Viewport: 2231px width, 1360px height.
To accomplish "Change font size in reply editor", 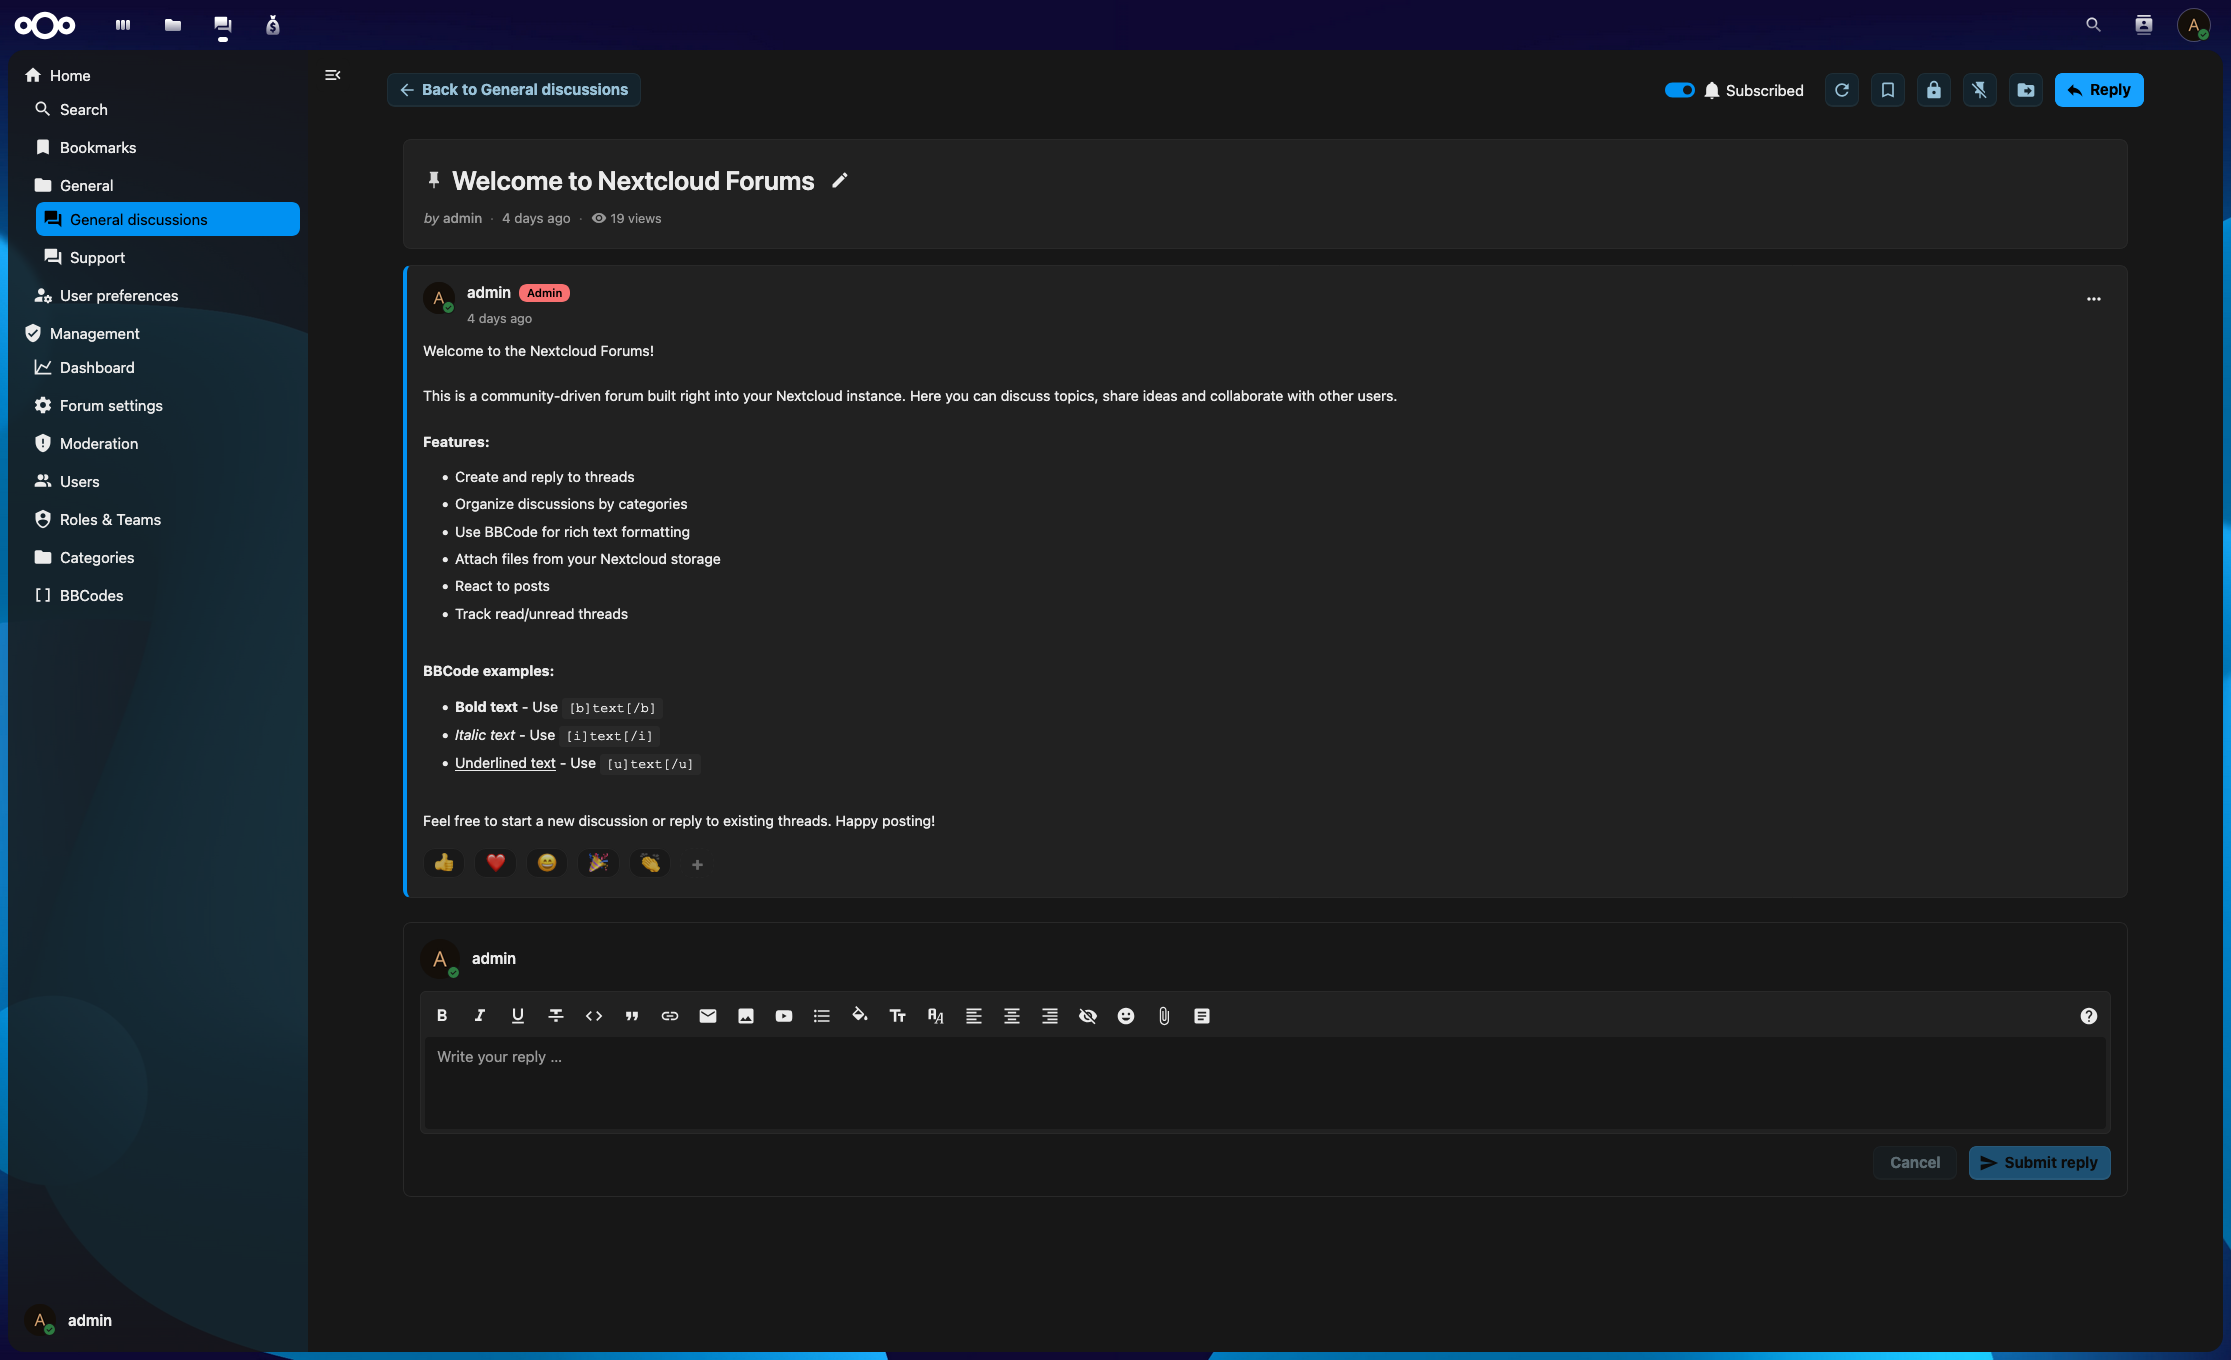I will 898,1016.
